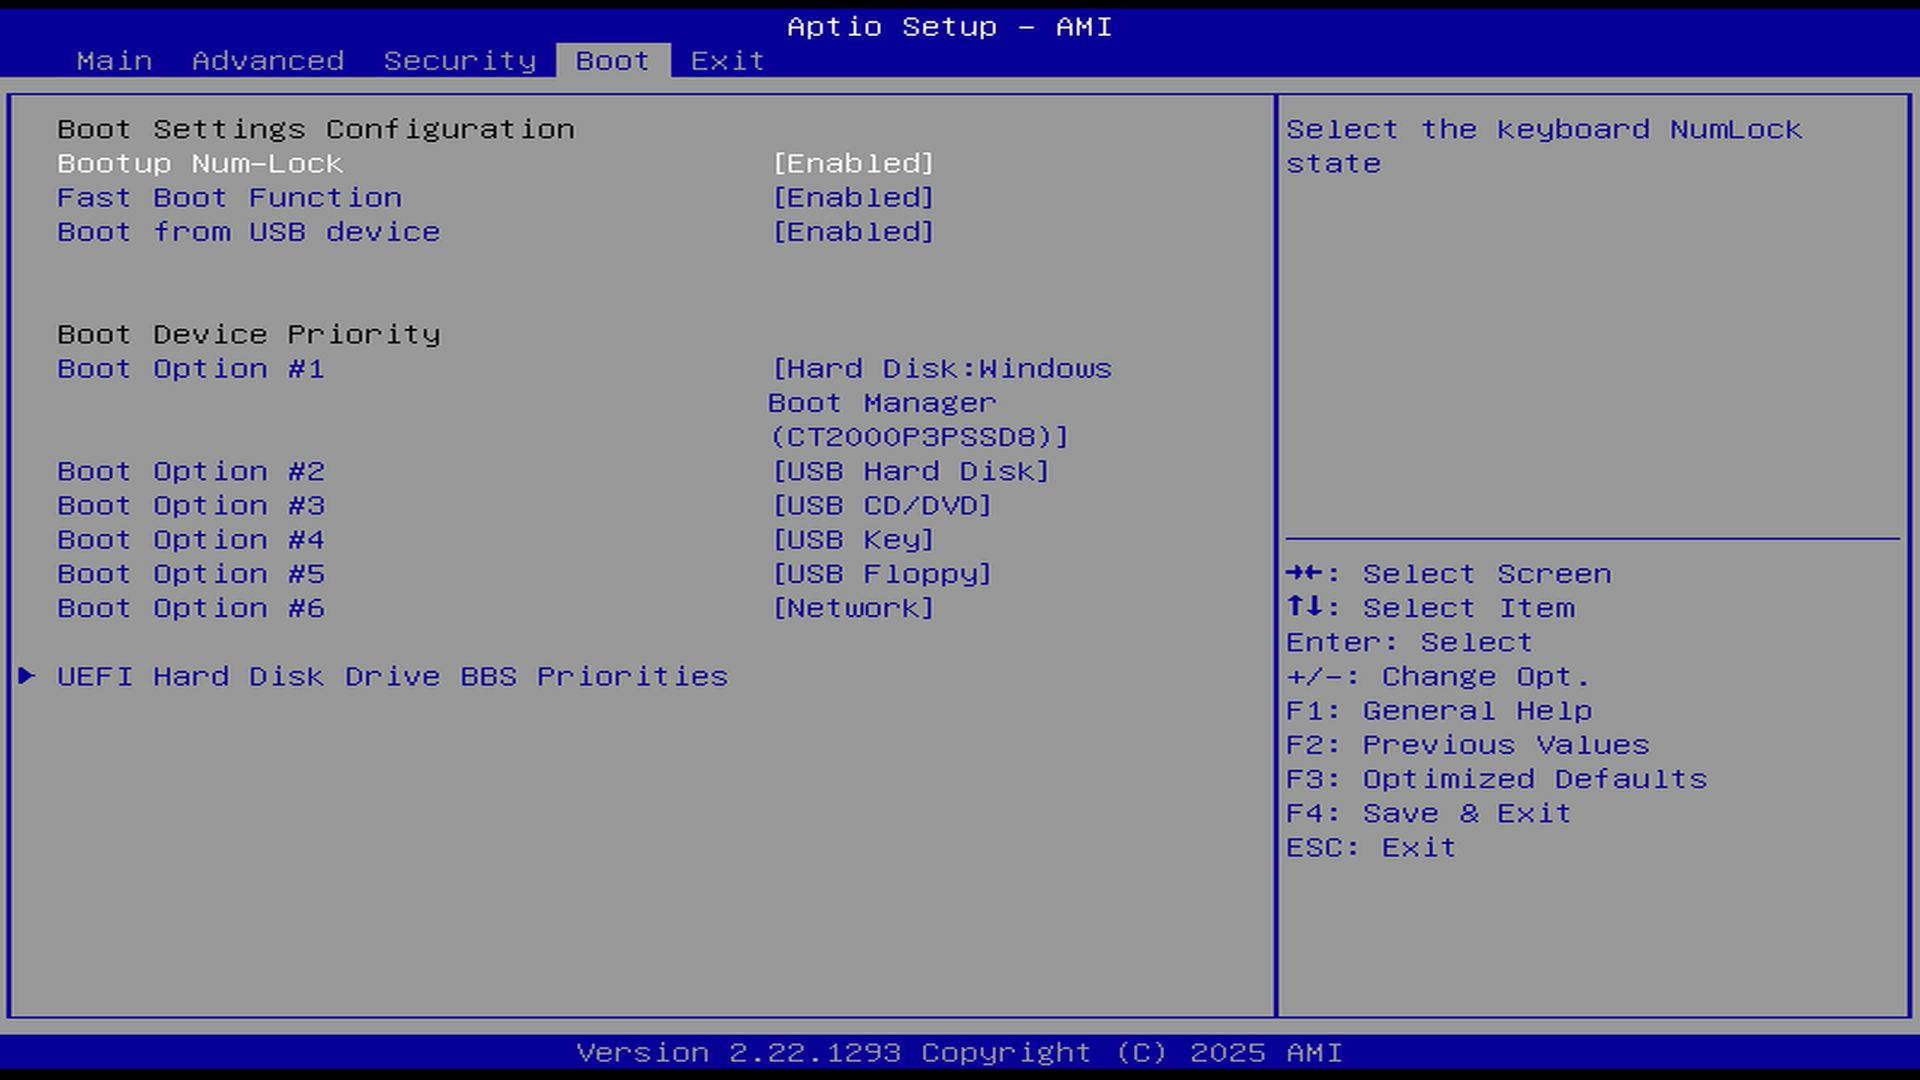Select the Fast Boot Function label
This screenshot has height=1080, width=1920.
[x=229, y=198]
